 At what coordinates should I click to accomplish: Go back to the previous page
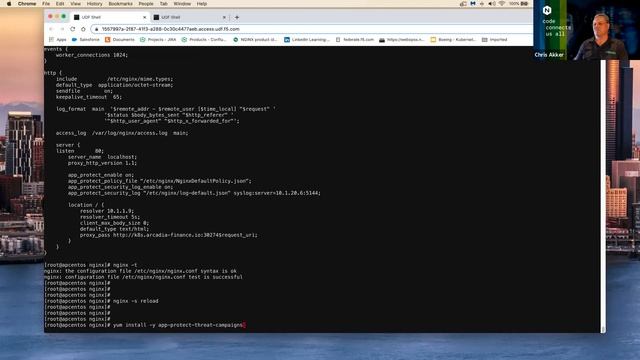coord(51,29)
